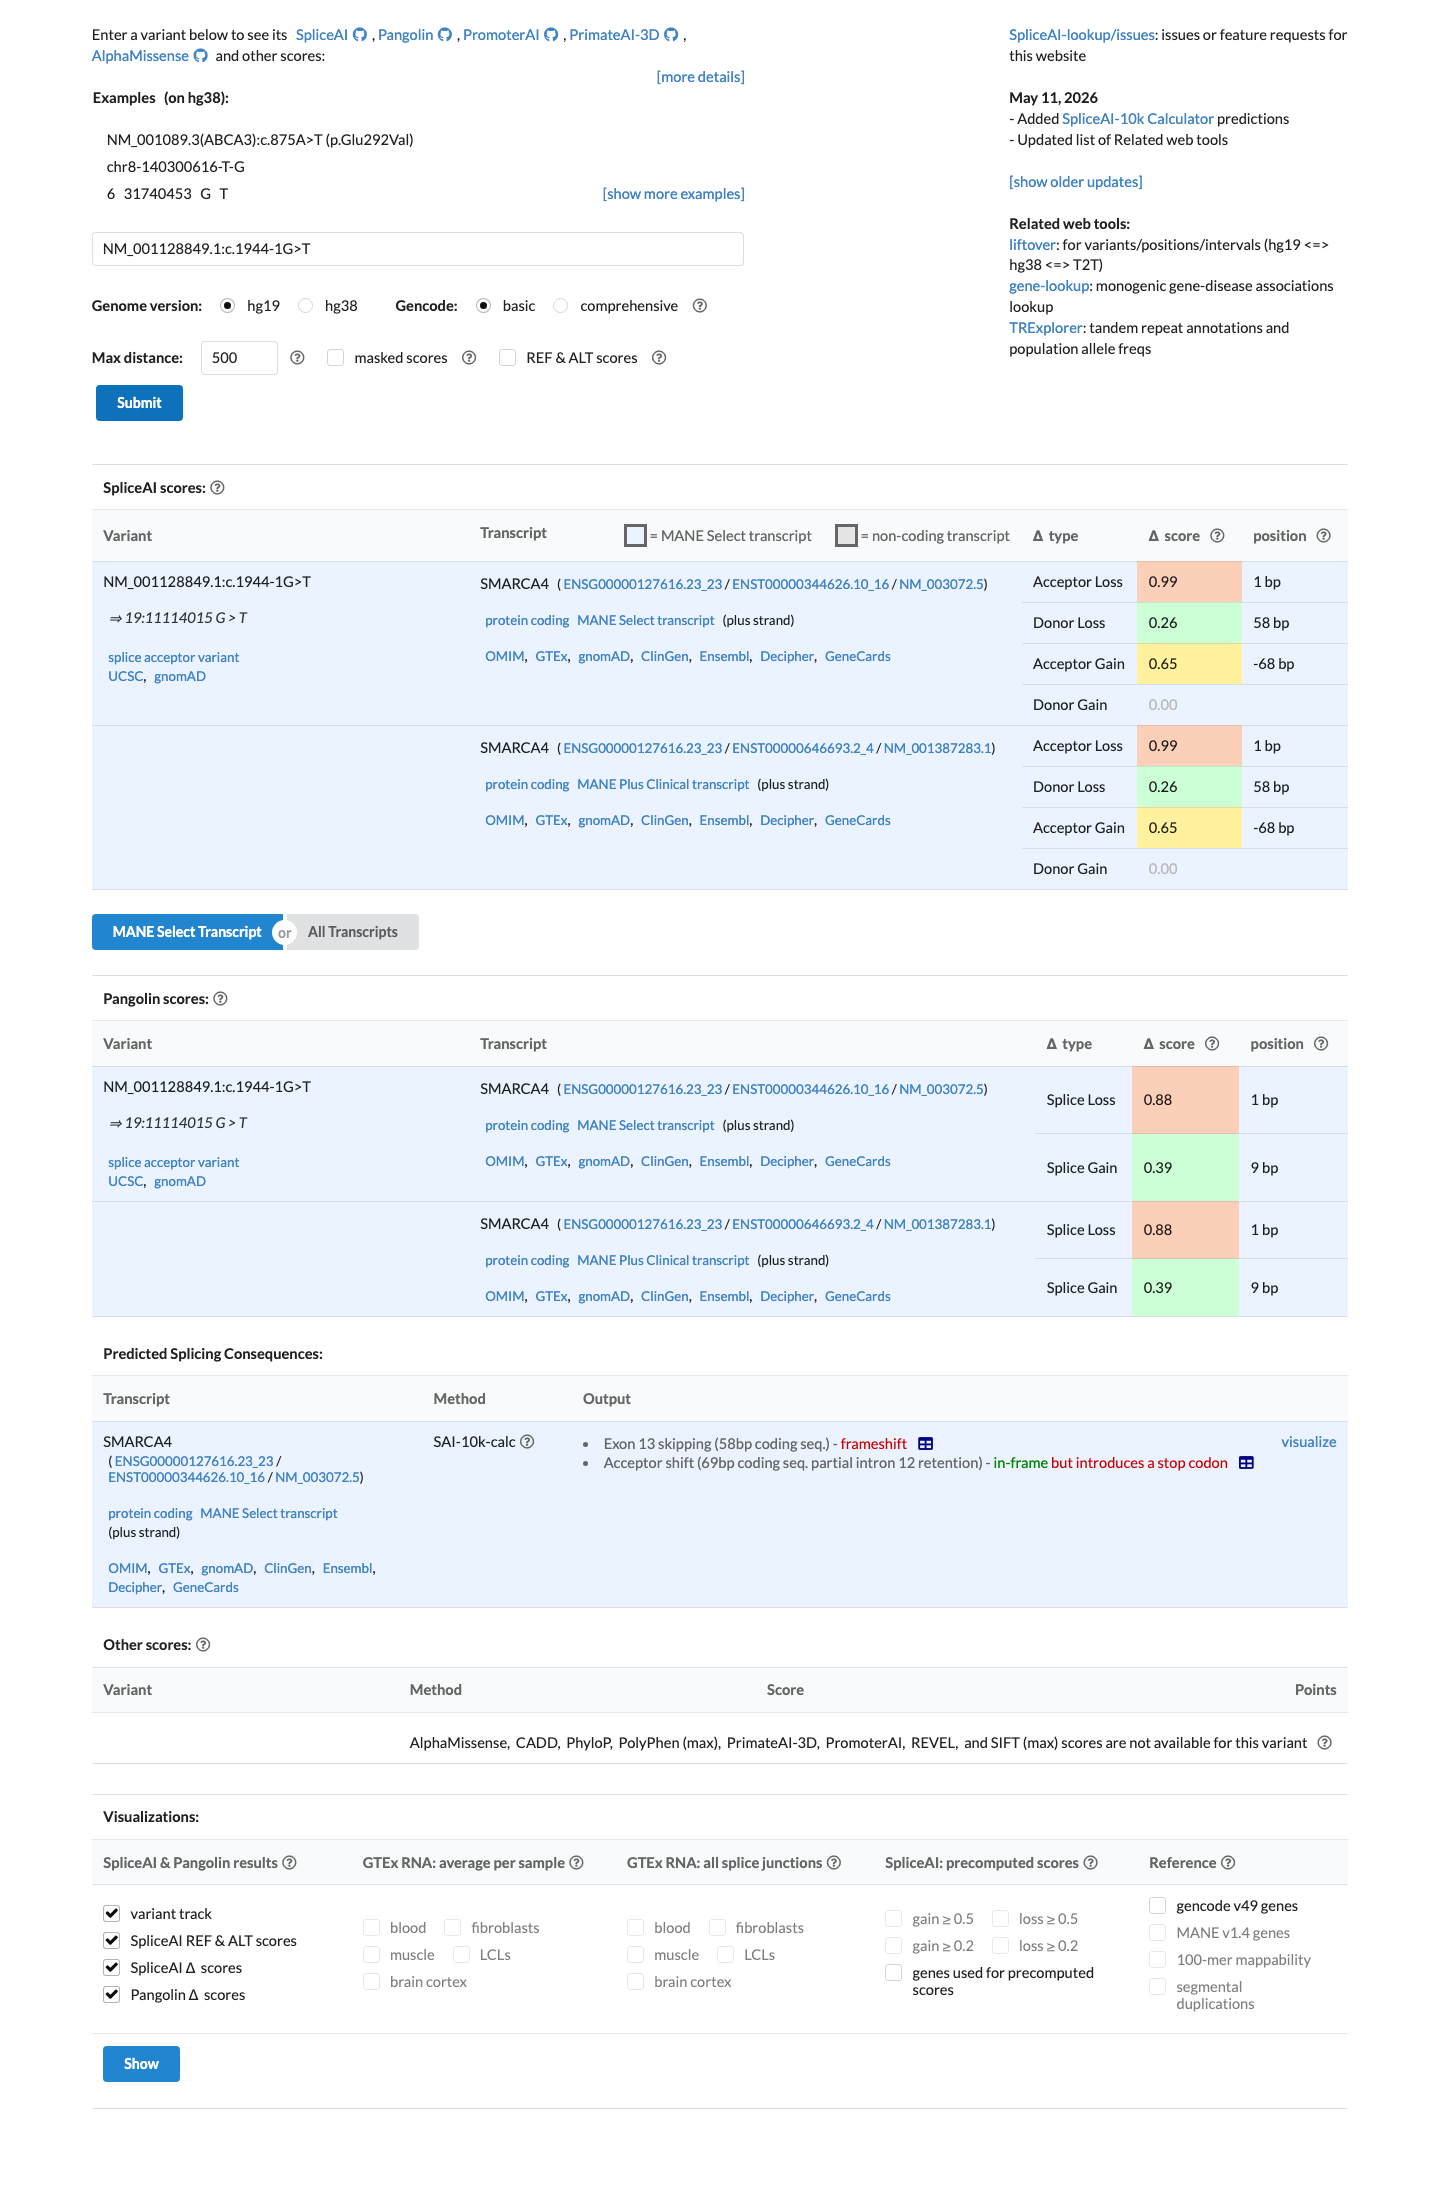Screen dimensions: 1454x2200
Task: Open help icon next to SAI-10k-calc
Action: [x=527, y=1442]
